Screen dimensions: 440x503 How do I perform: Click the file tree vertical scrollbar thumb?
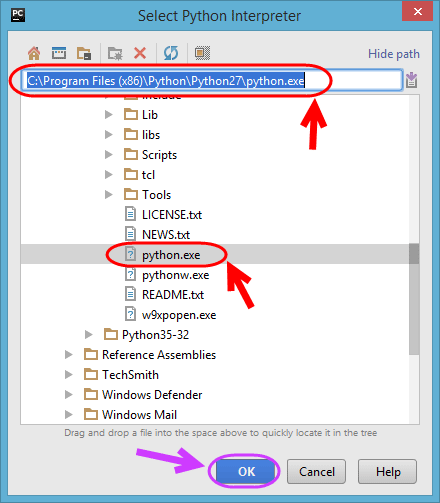click(414, 299)
